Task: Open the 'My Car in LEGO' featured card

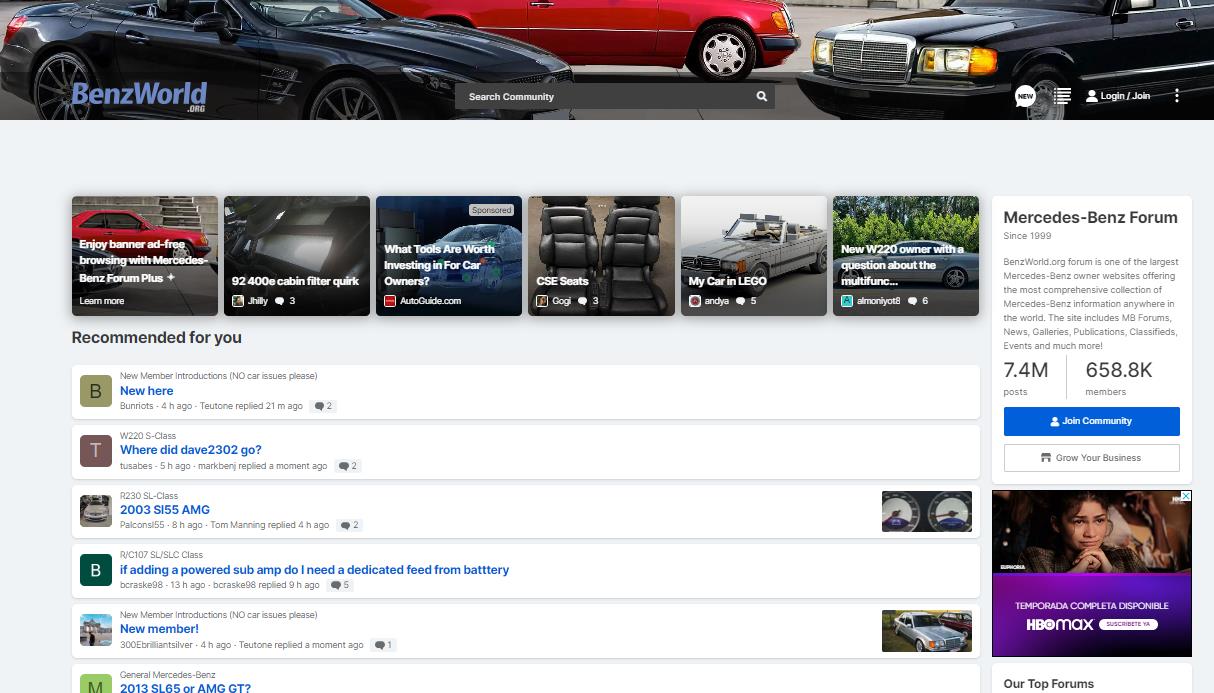Action: [x=754, y=256]
